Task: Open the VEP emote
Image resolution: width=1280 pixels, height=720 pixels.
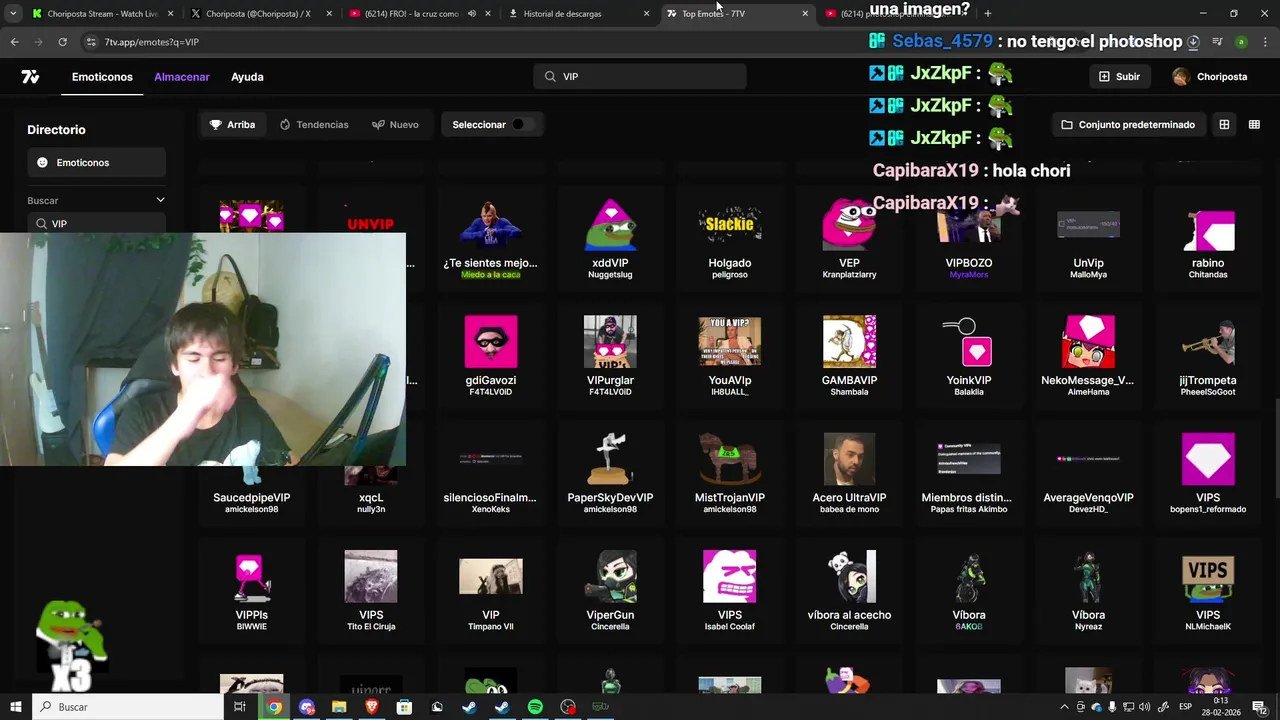Action: click(x=849, y=240)
